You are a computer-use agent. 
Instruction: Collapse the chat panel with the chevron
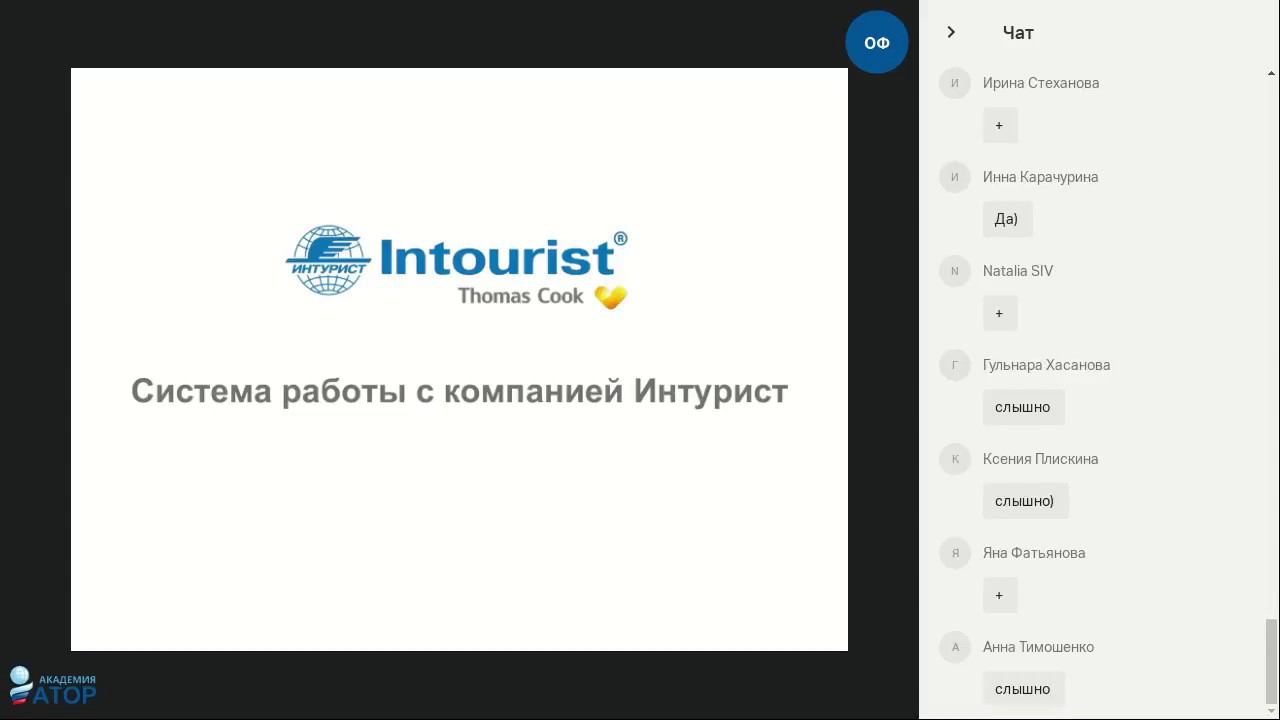951,32
